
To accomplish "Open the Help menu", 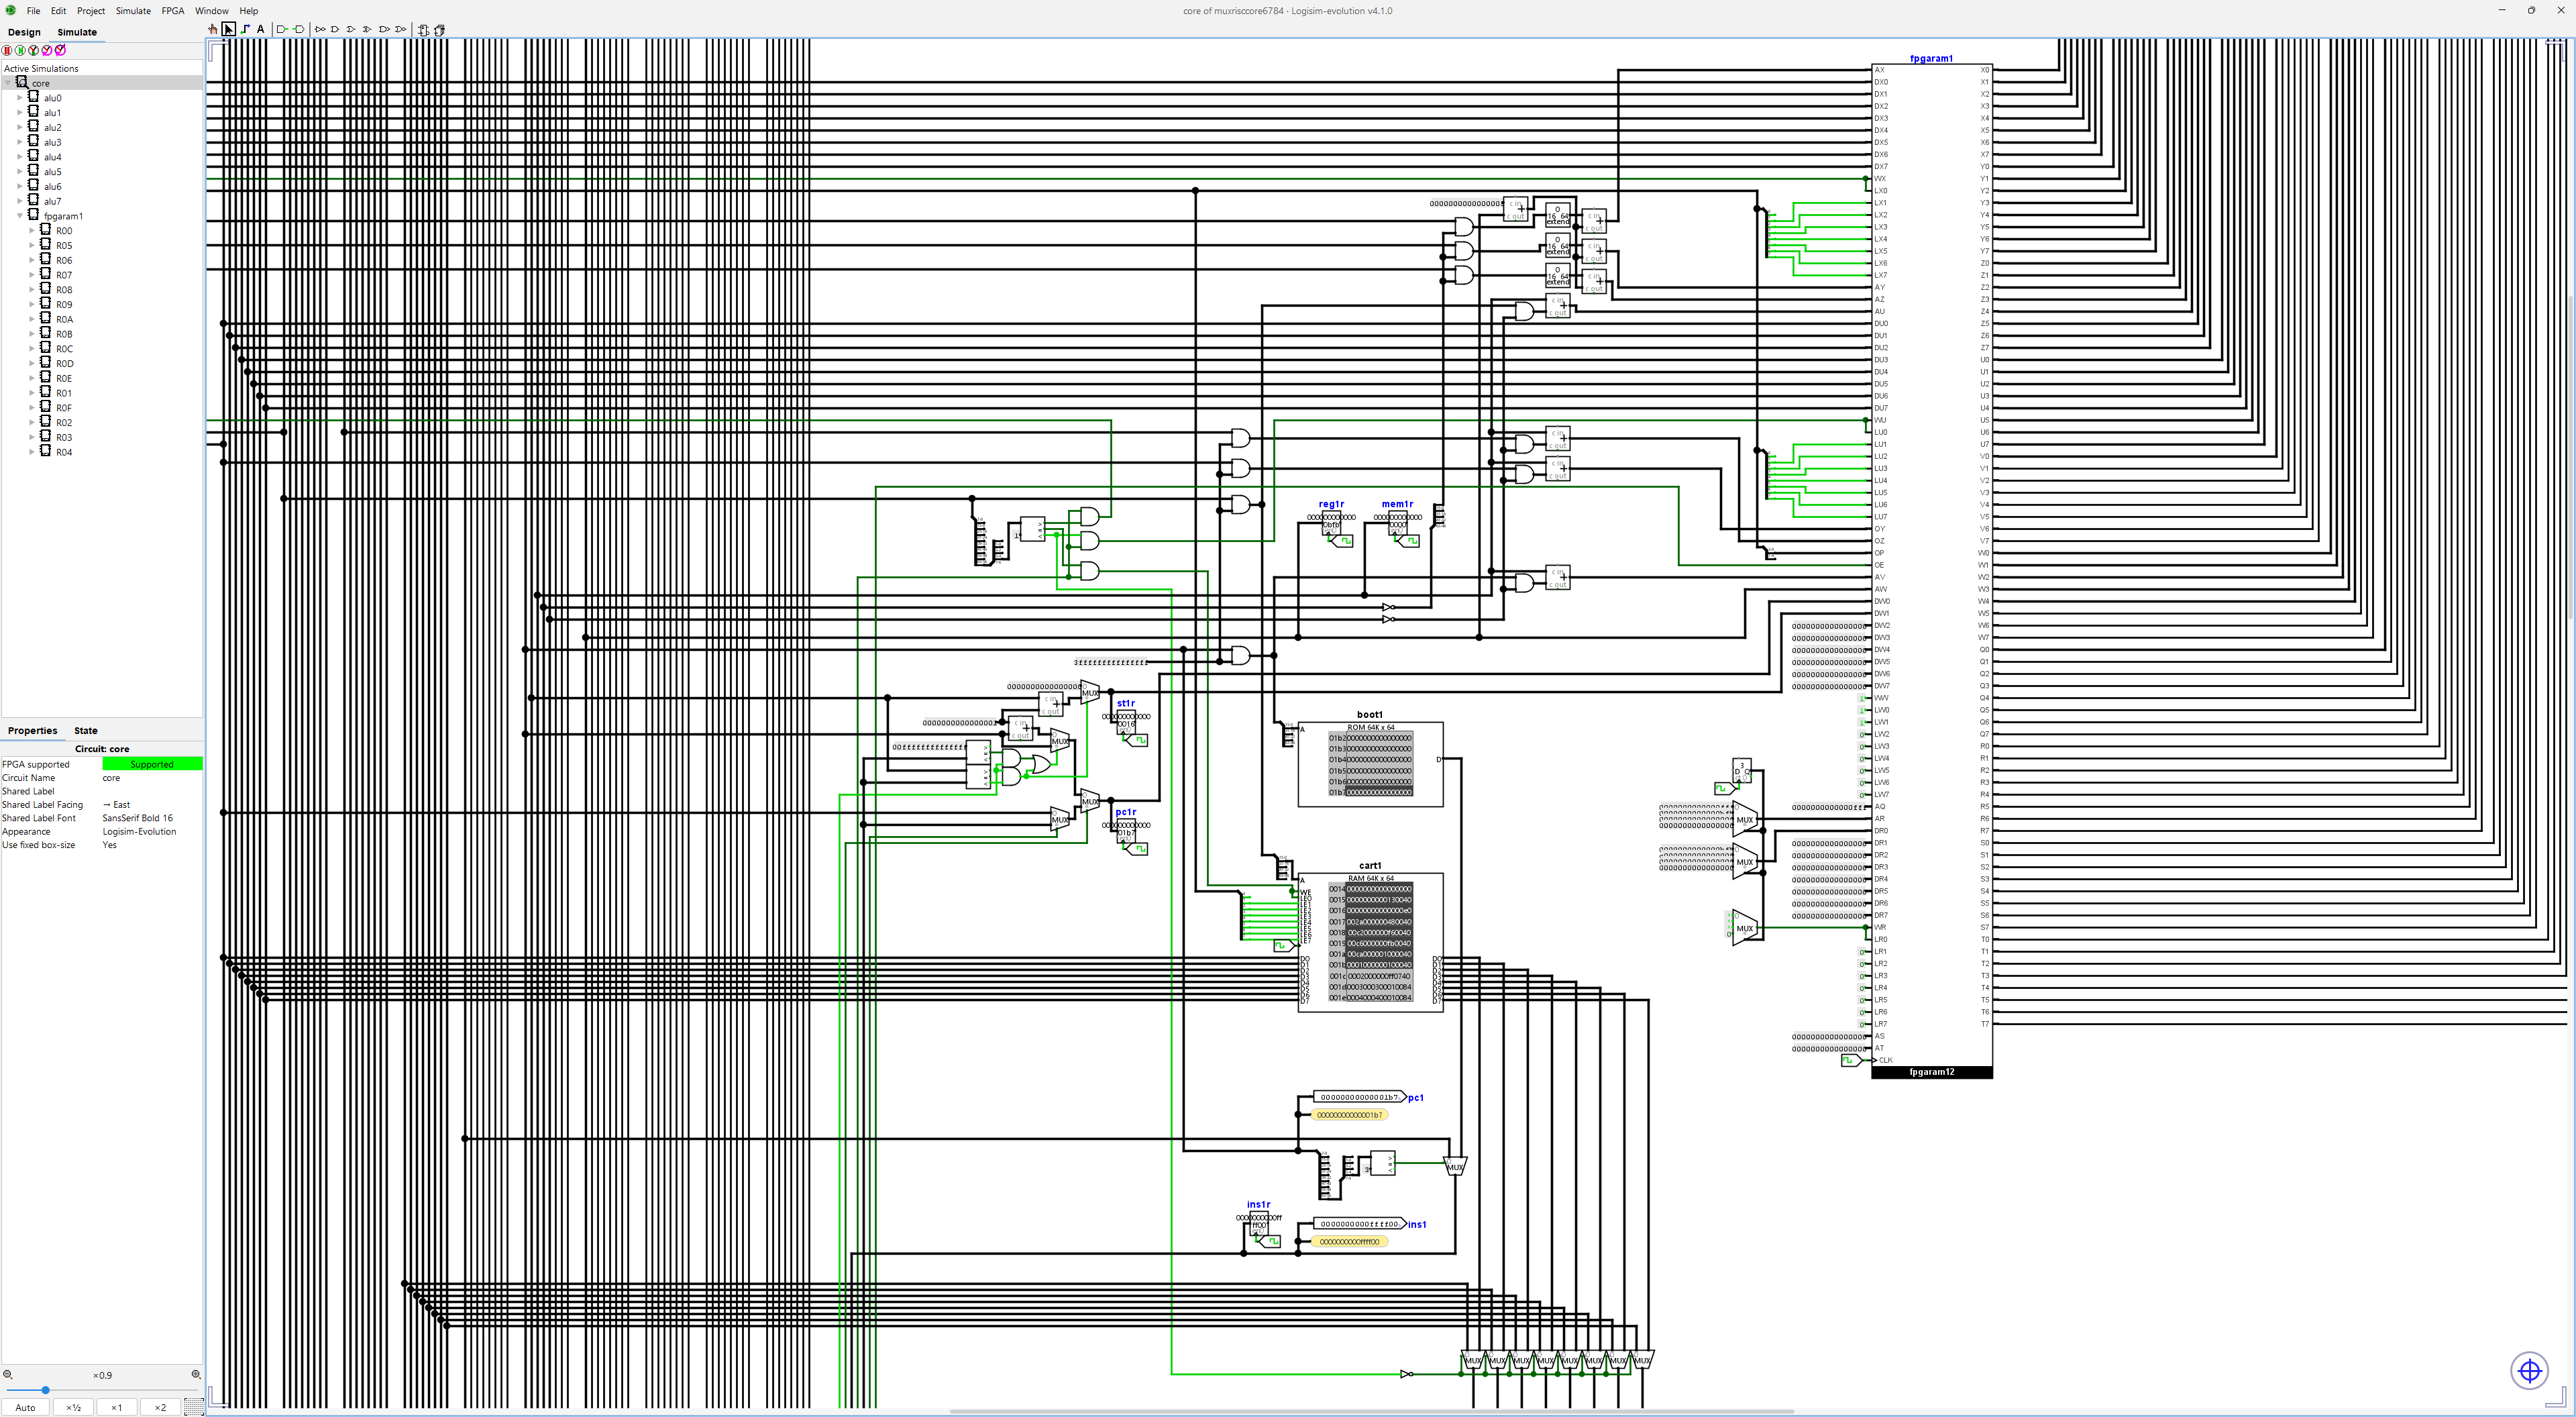I will 249,11.
